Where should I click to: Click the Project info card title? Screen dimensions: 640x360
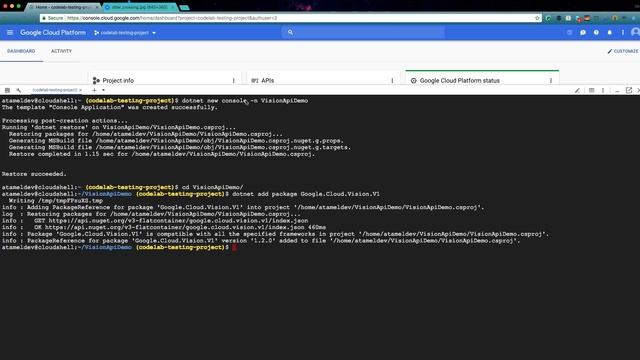pos(118,80)
